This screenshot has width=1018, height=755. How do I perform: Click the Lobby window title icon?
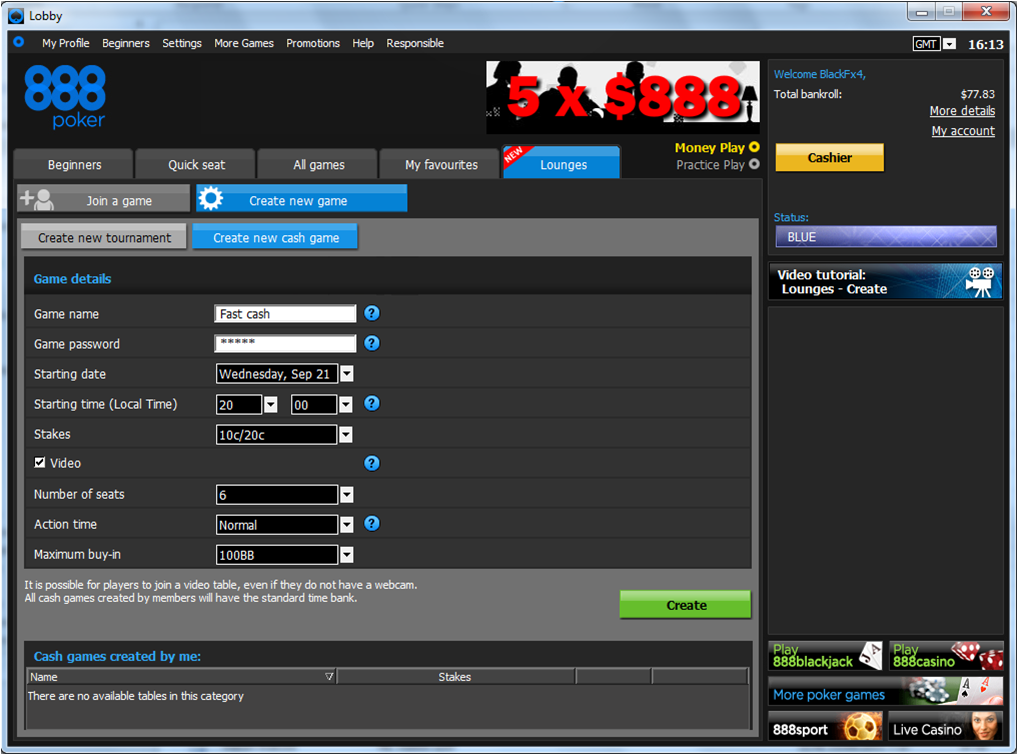click(x=16, y=16)
